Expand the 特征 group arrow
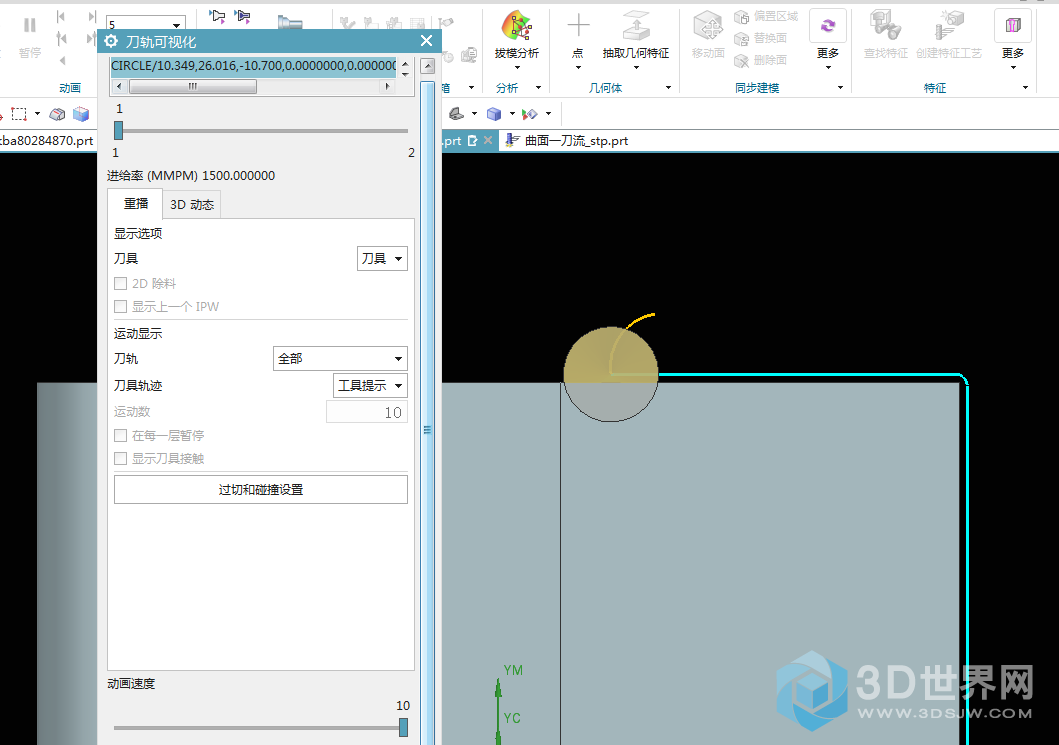This screenshot has height=745, width=1059. pos(1025,88)
